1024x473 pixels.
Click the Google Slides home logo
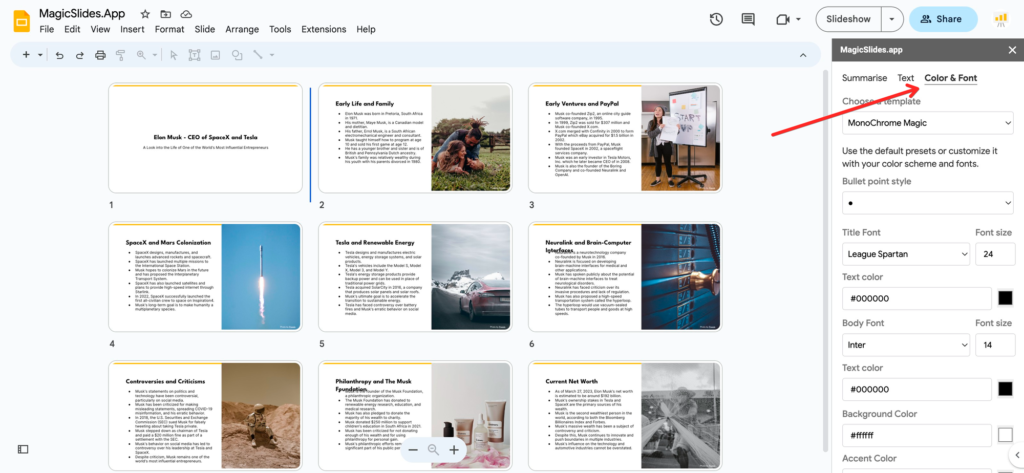22,20
